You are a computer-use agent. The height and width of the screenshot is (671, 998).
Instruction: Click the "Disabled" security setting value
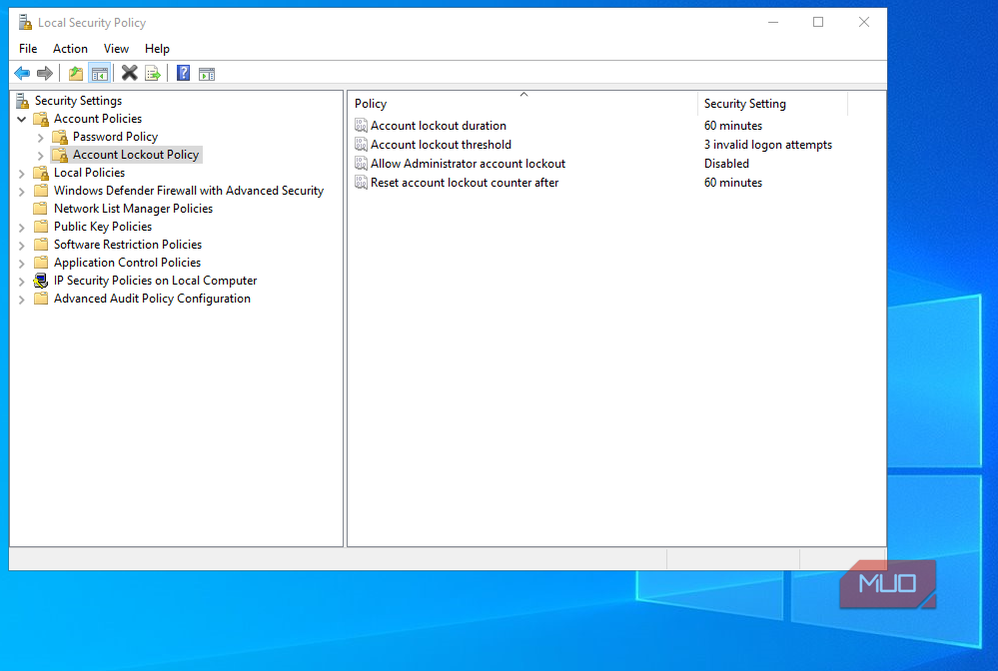point(726,164)
